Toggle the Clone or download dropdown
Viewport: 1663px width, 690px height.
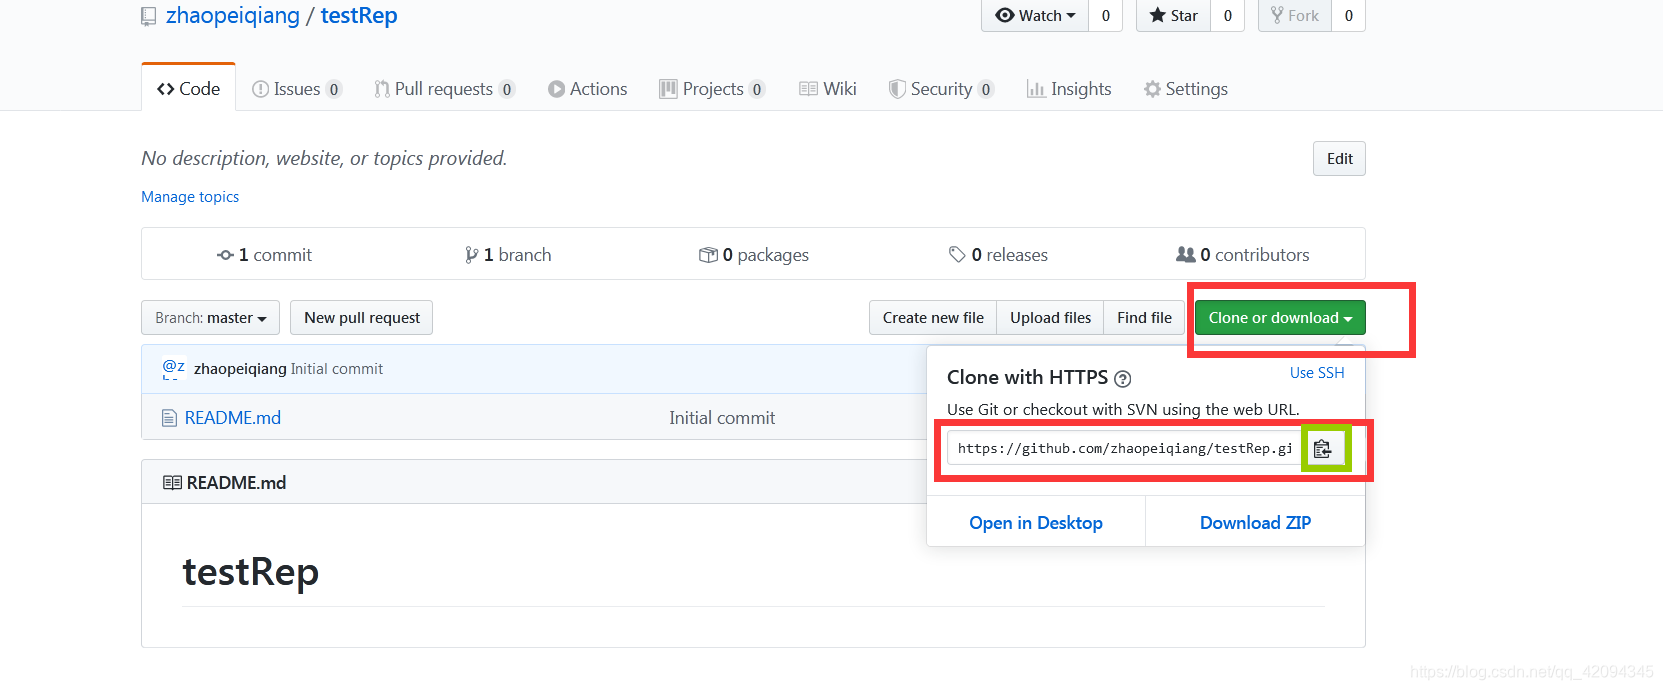1280,318
